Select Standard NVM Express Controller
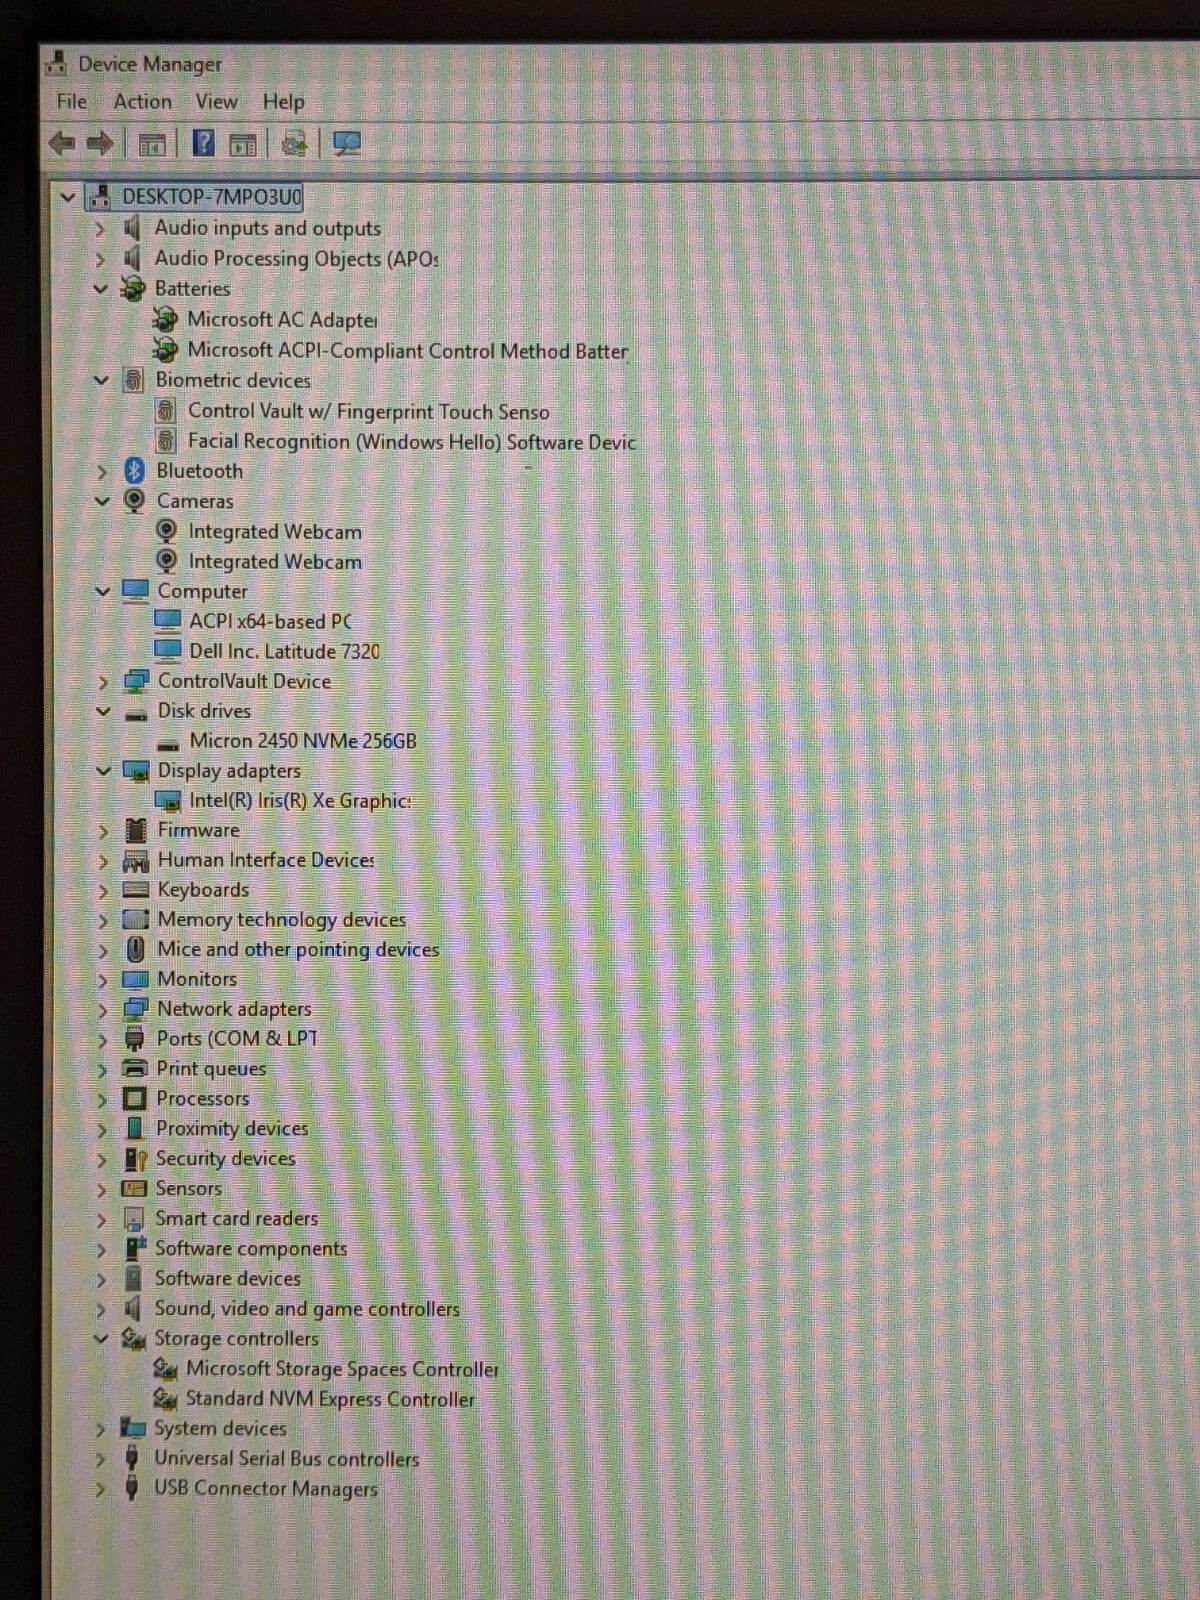Viewport: 1200px width, 1600px height. click(x=329, y=1399)
